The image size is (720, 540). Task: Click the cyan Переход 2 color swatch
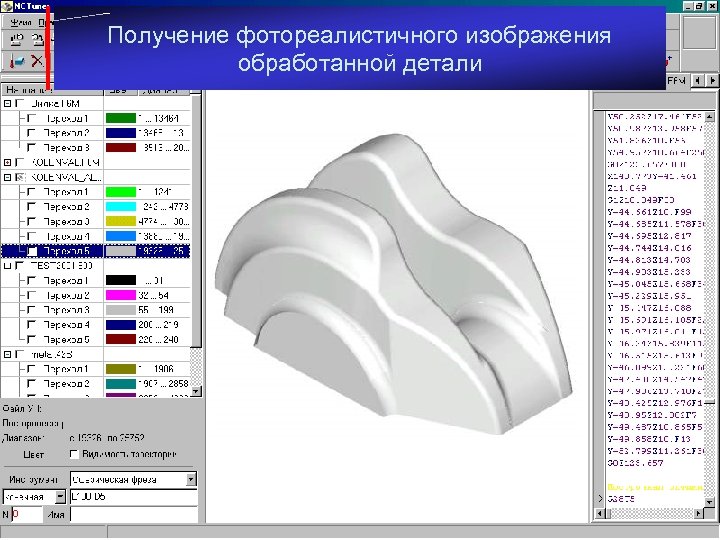(121, 207)
